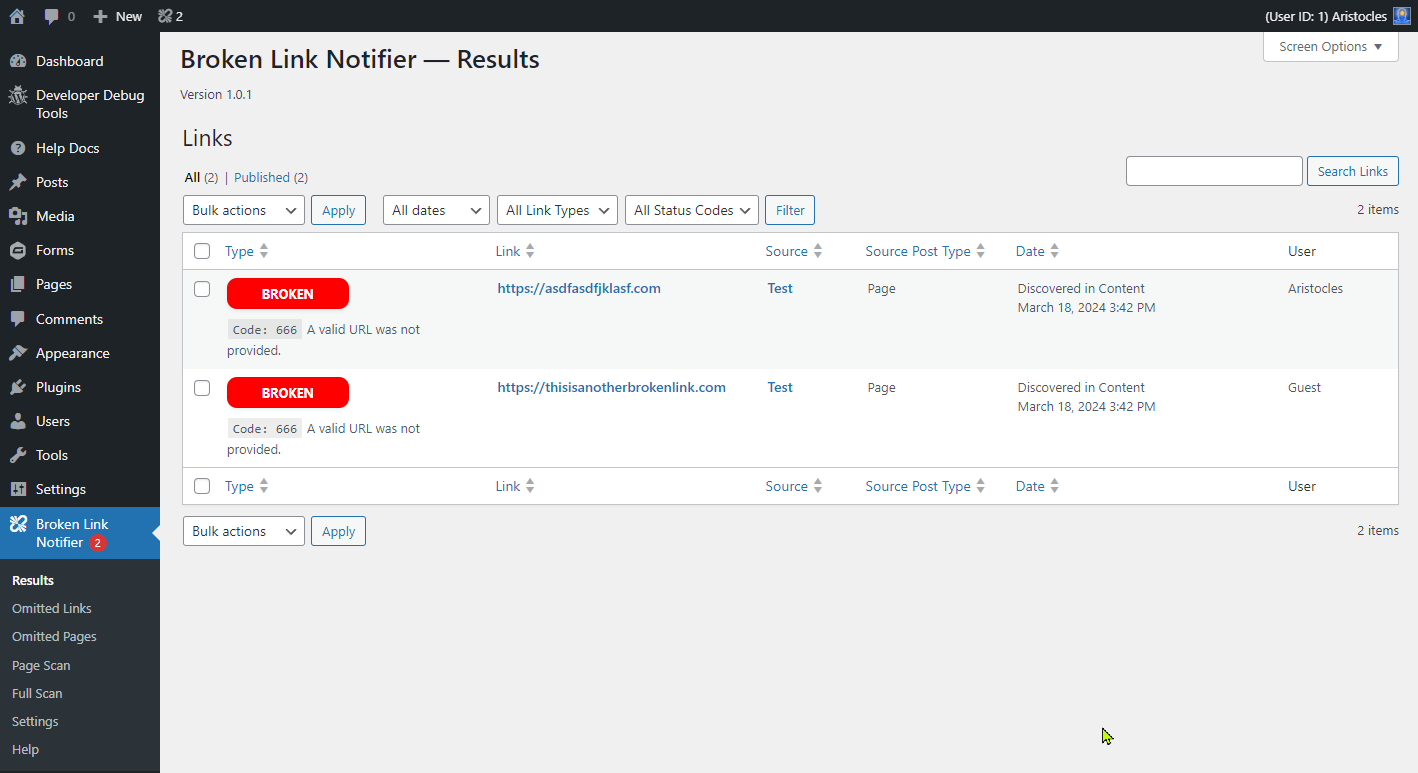Open the All Link Types dropdown
Screen dimensions: 1418x773
(x=557, y=210)
